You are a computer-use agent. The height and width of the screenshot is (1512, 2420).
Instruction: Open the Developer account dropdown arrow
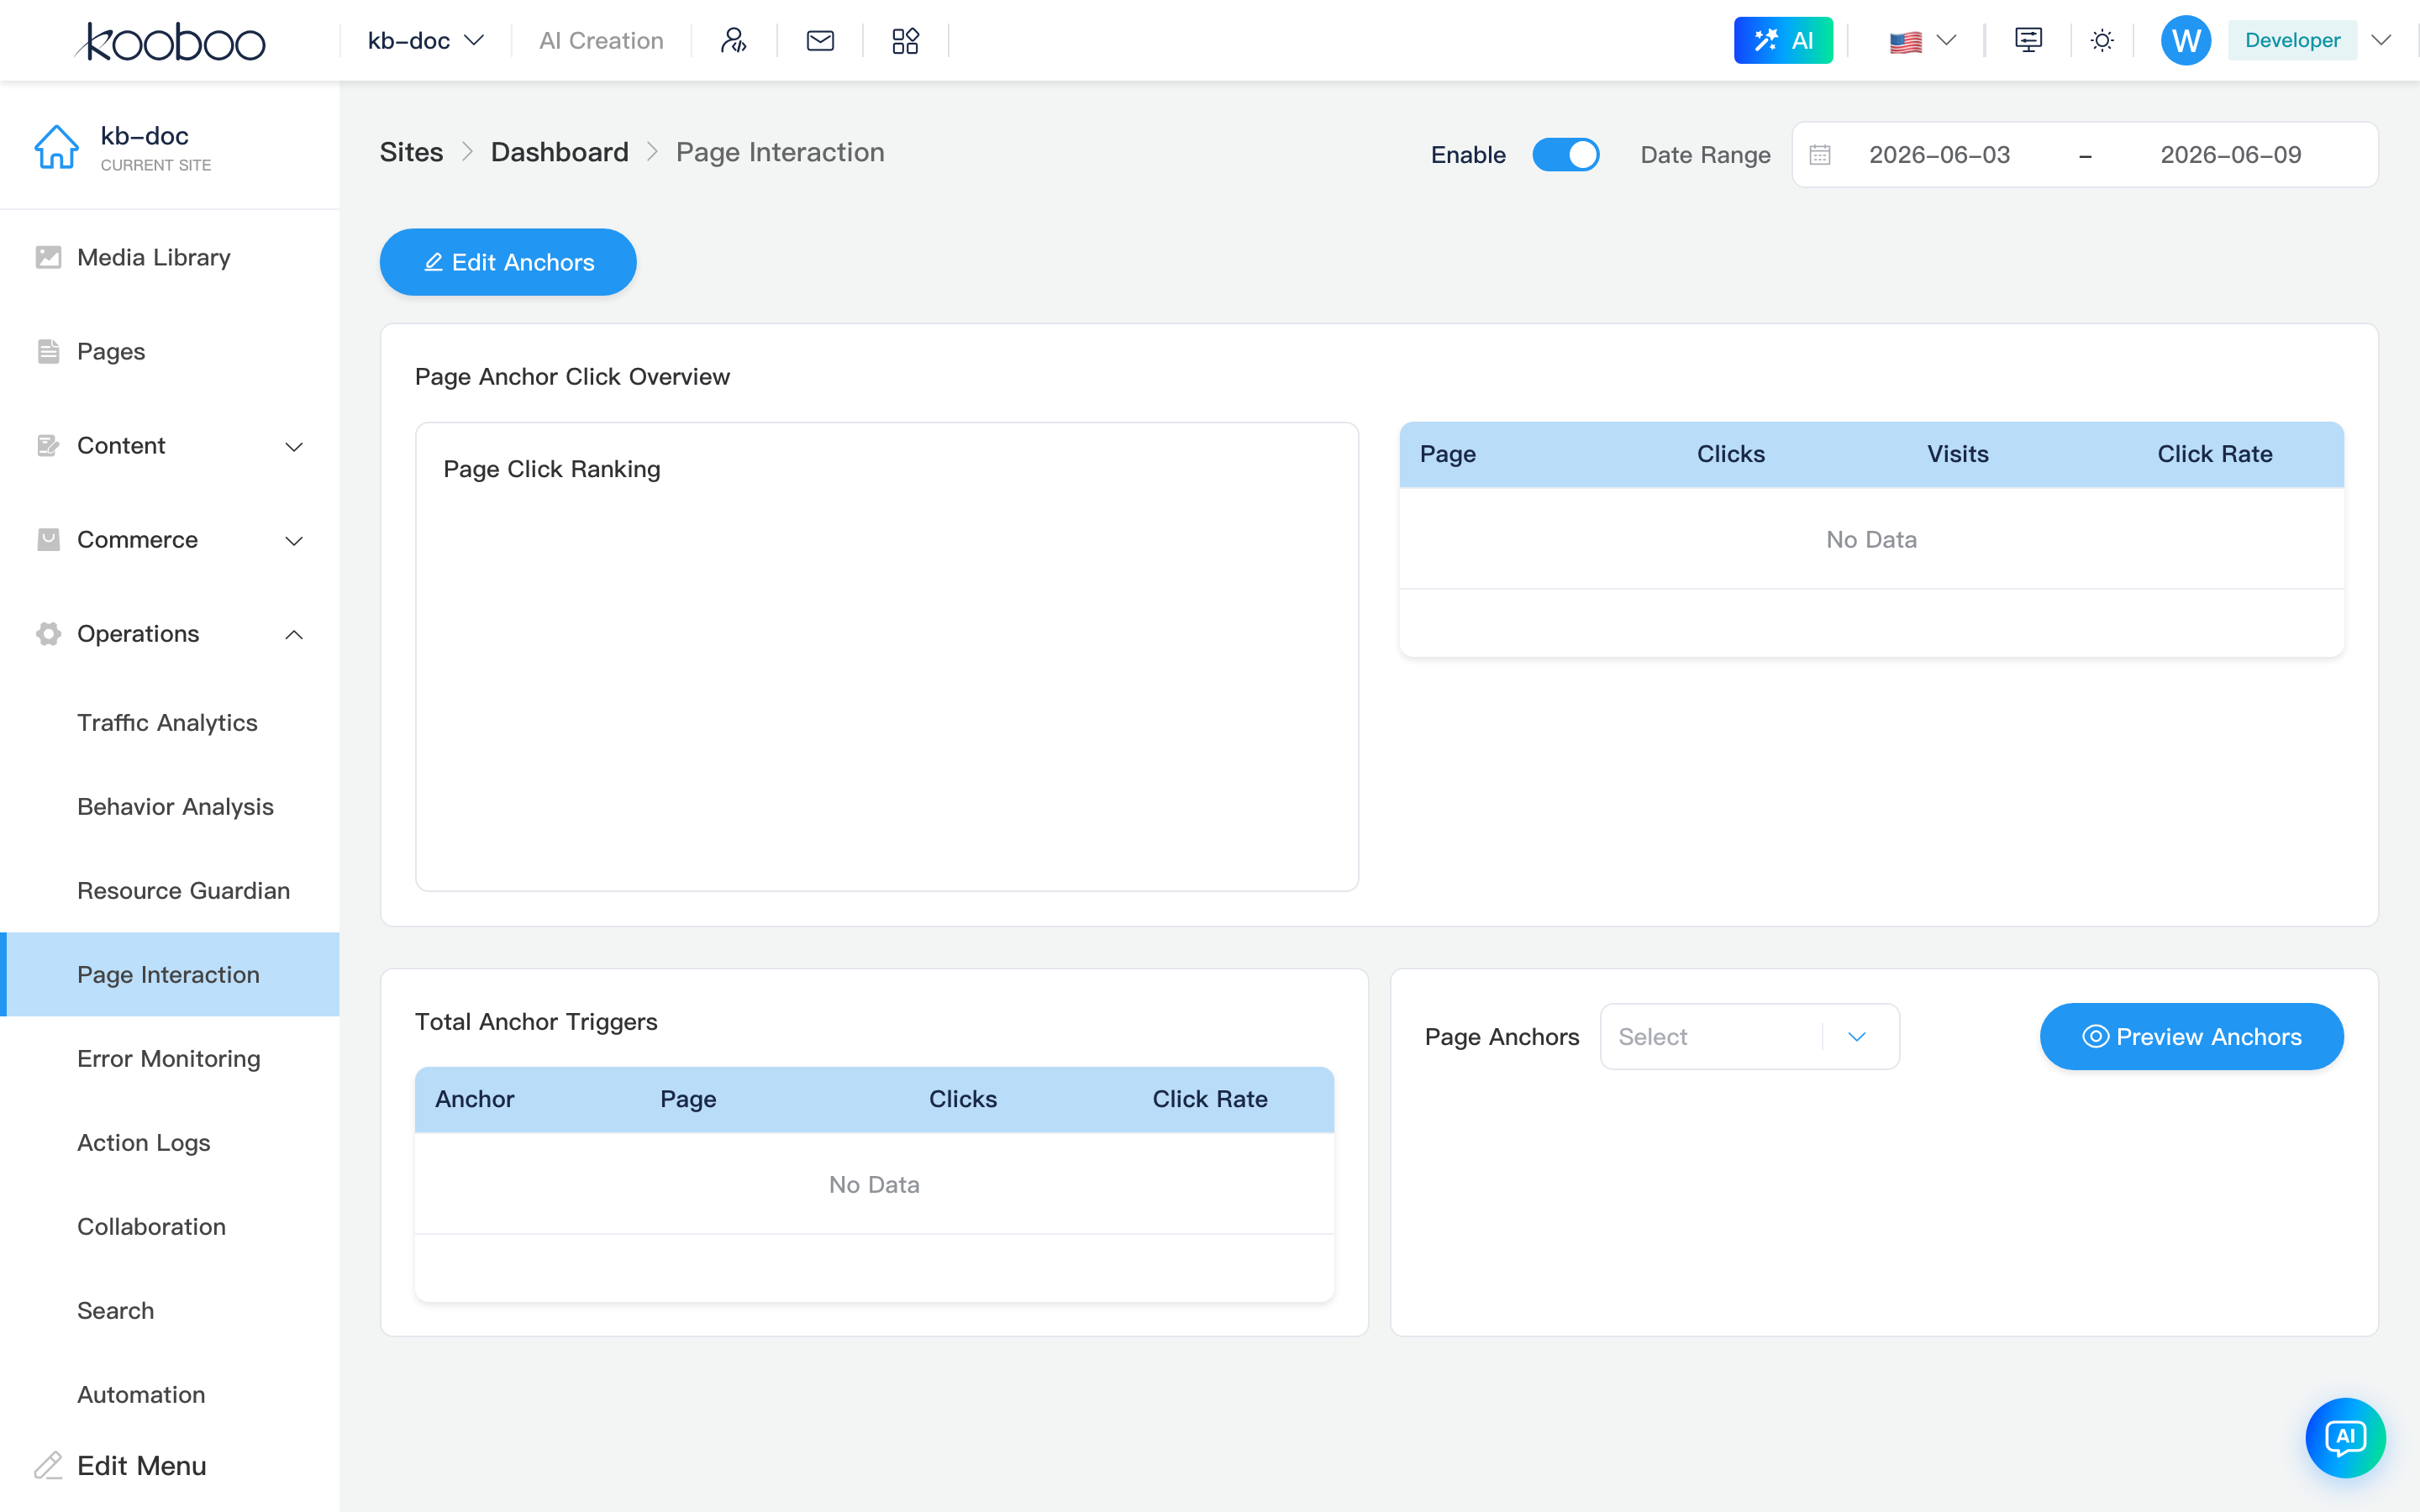coord(2382,41)
